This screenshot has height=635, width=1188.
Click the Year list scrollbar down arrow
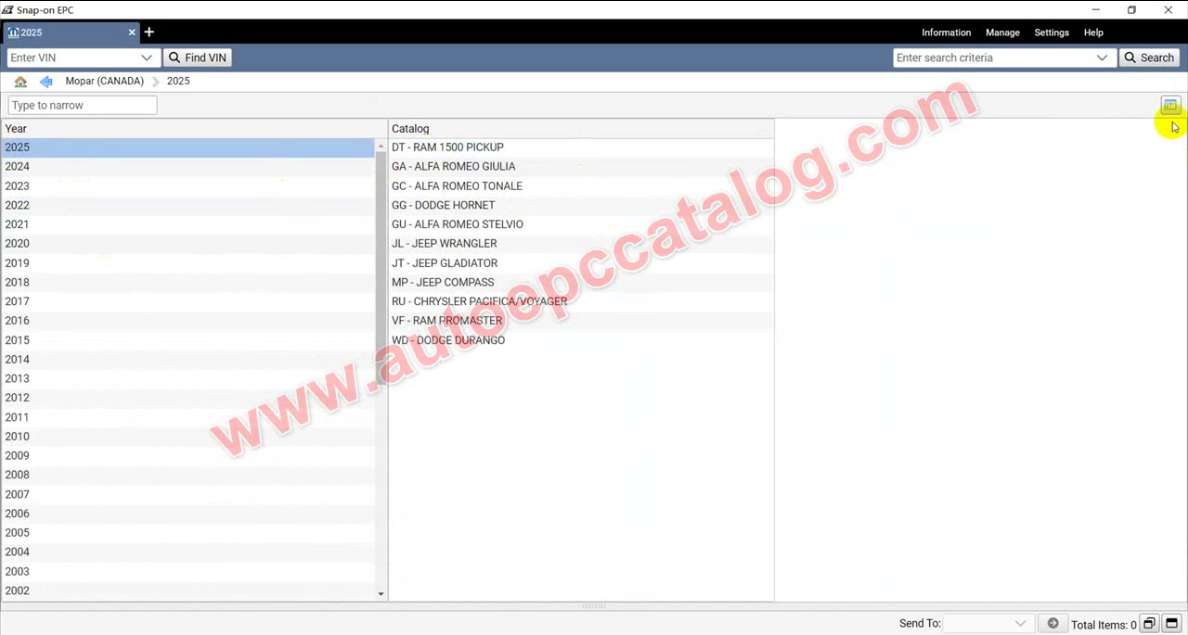click(x=381, y=594)
